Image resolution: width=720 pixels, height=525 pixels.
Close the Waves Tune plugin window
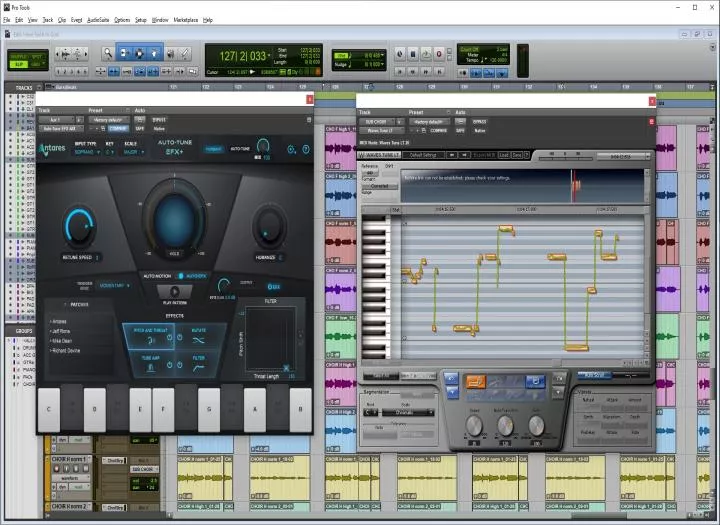(x=652, y=101)
